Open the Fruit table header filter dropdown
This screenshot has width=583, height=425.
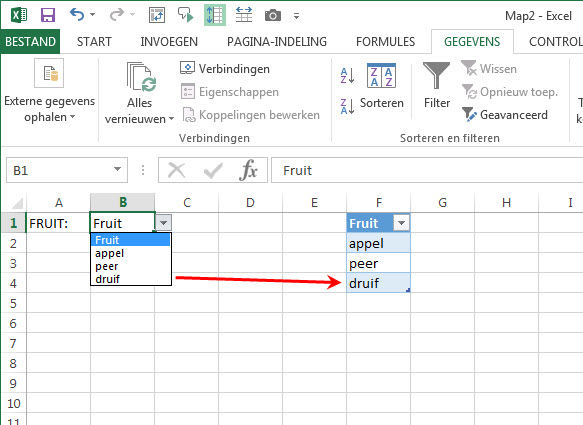pyautogui.click(x=401, y=223)
